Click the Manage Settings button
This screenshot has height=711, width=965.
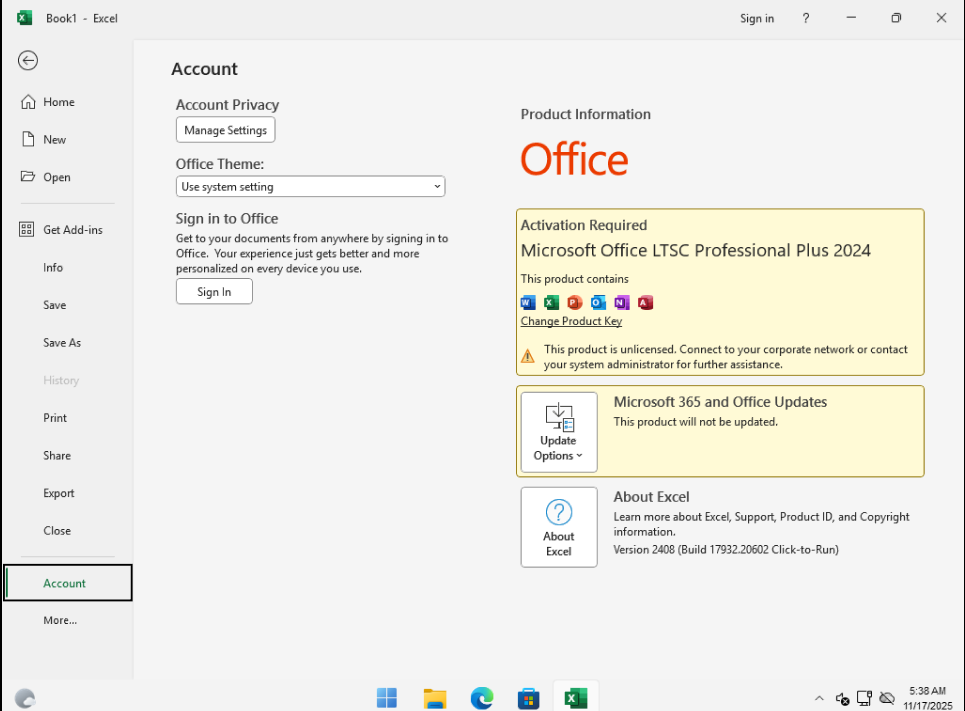(x=225, y=130)
